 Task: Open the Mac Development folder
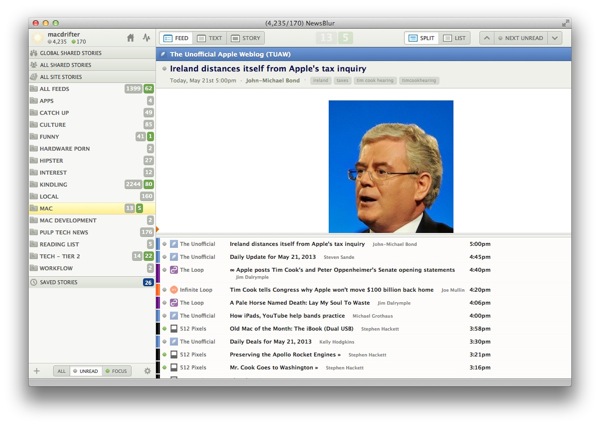92,220
